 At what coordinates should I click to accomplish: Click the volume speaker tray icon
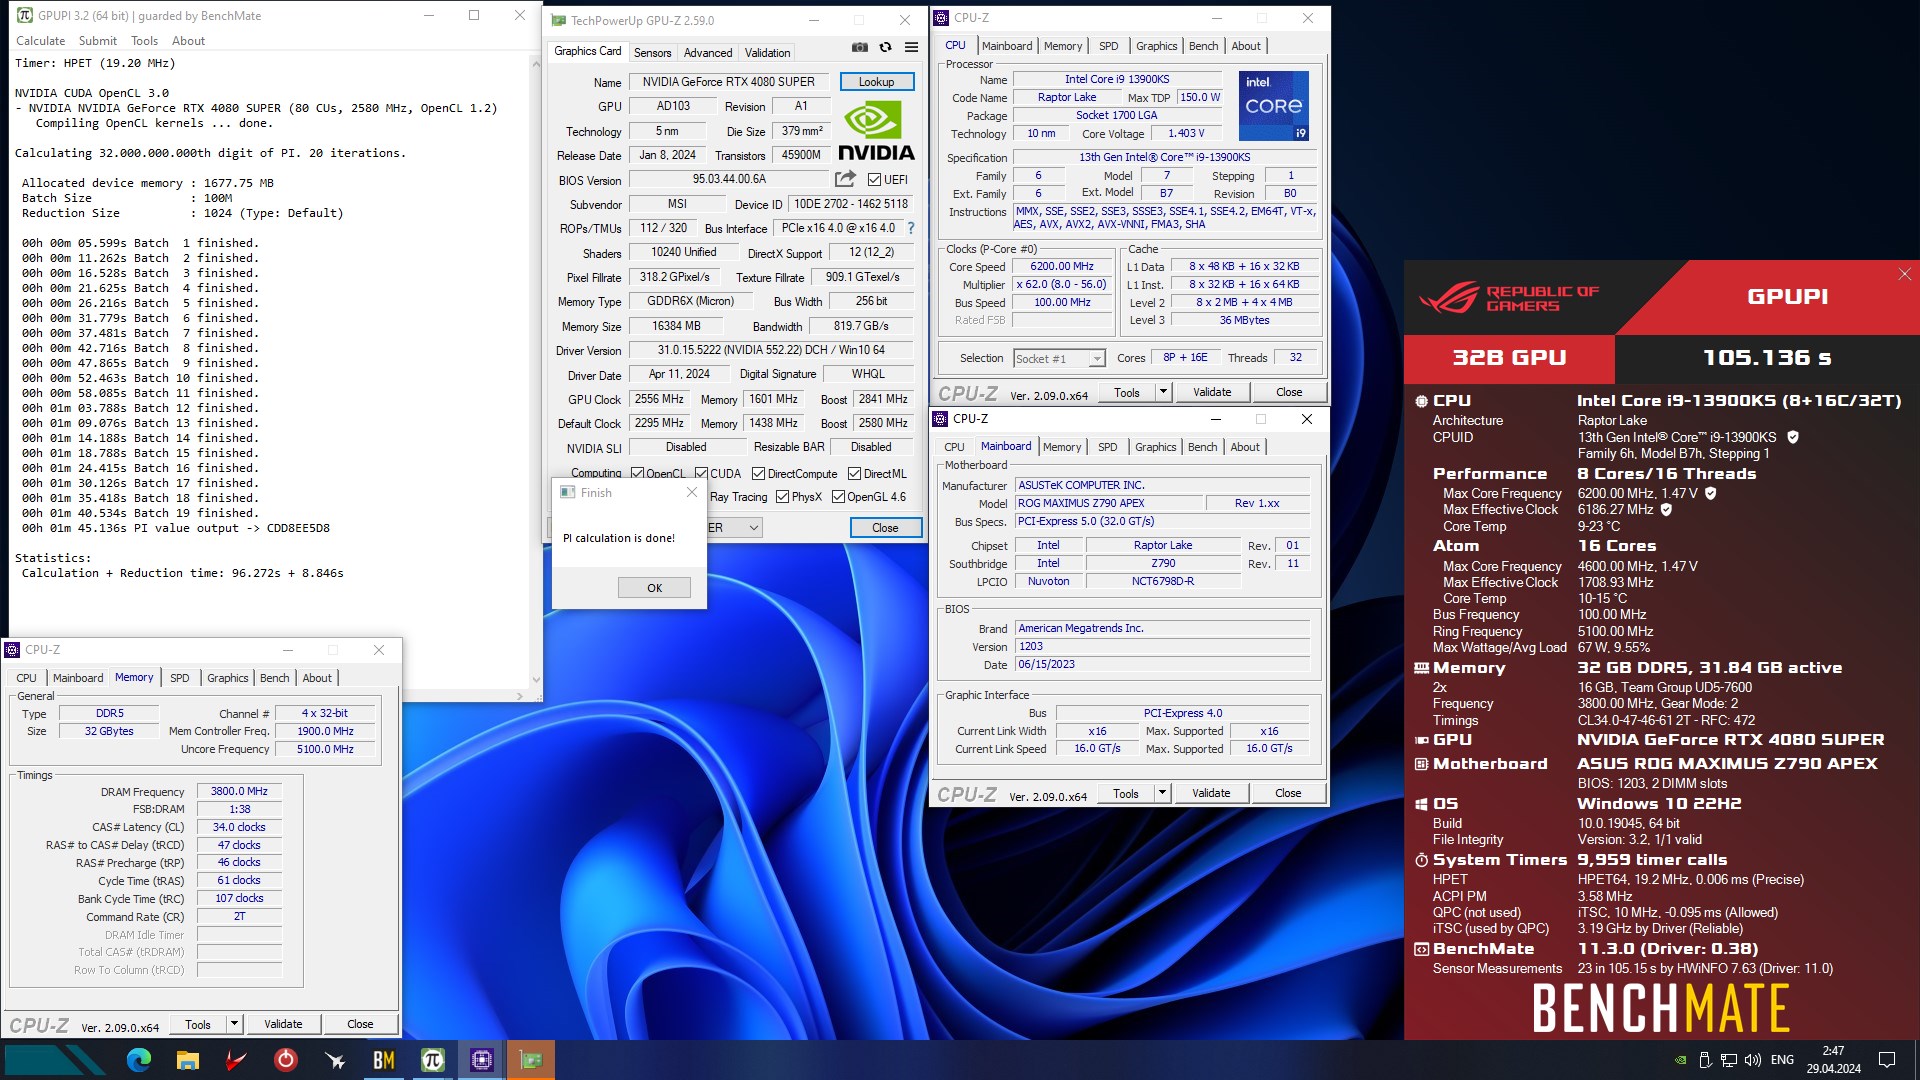pos(1752,1060)
